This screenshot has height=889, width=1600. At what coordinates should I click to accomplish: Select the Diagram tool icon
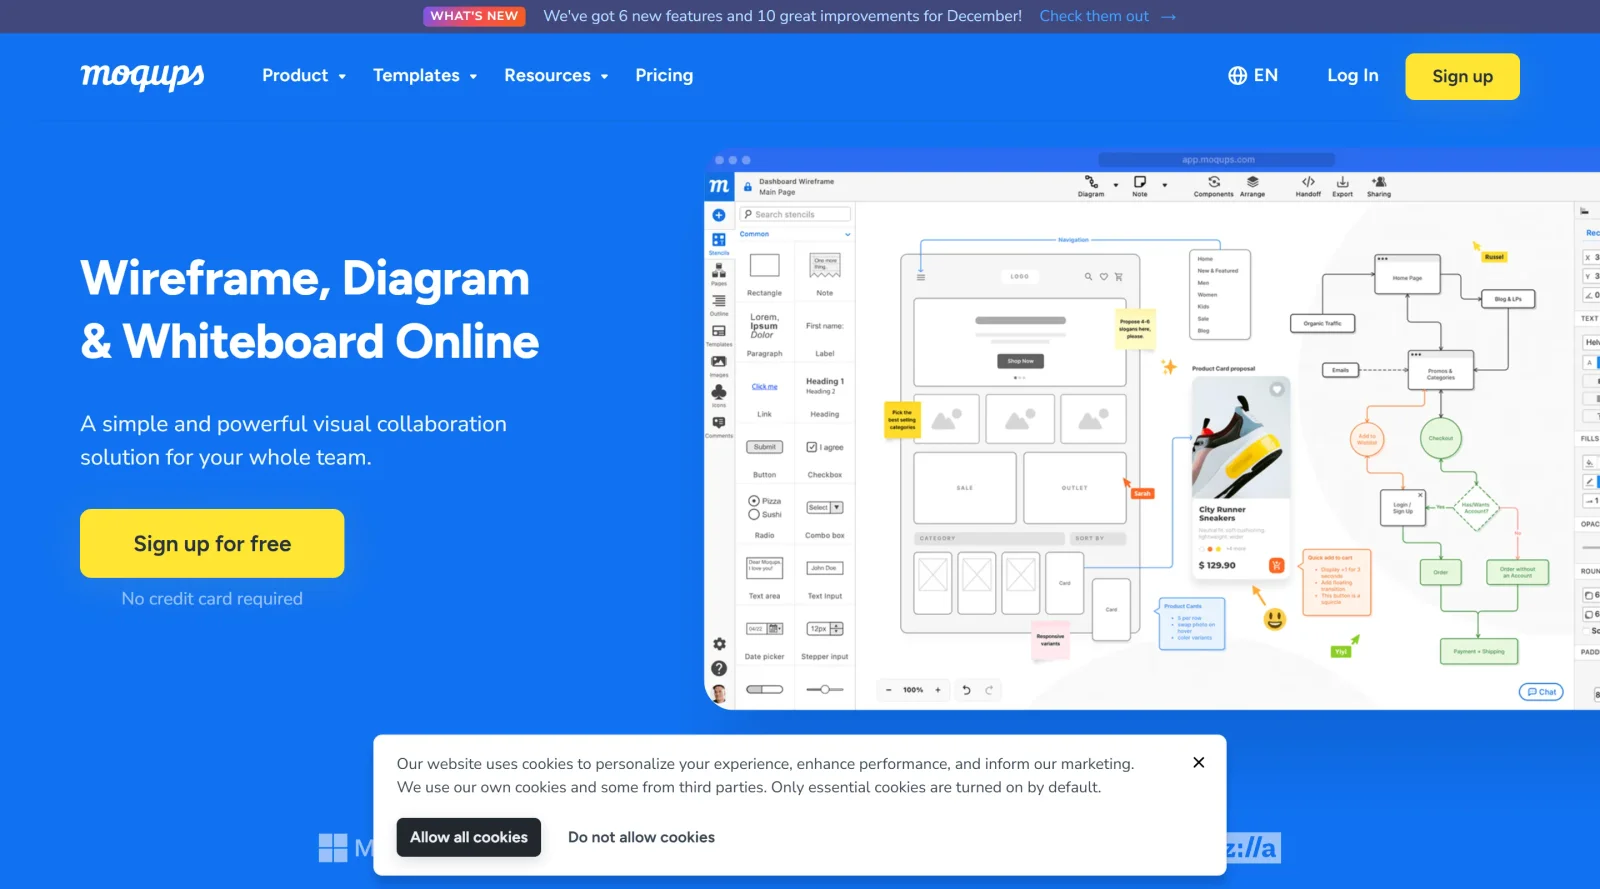click(1091, 182)
